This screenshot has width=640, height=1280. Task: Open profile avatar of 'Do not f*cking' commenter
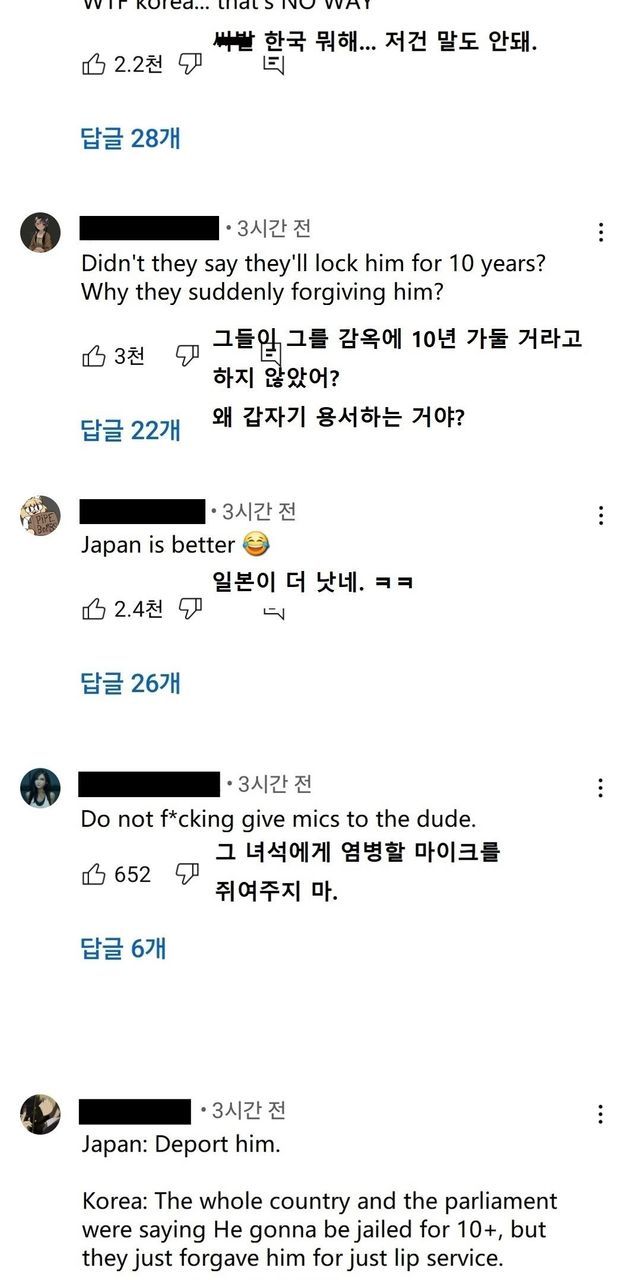[40, 788]
